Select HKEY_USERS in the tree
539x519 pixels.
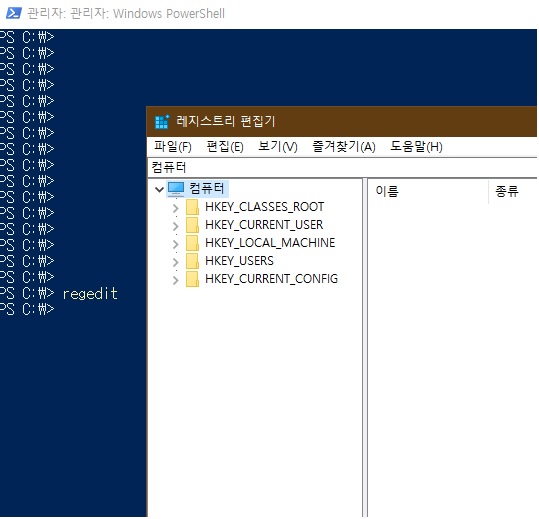[239, 261]
